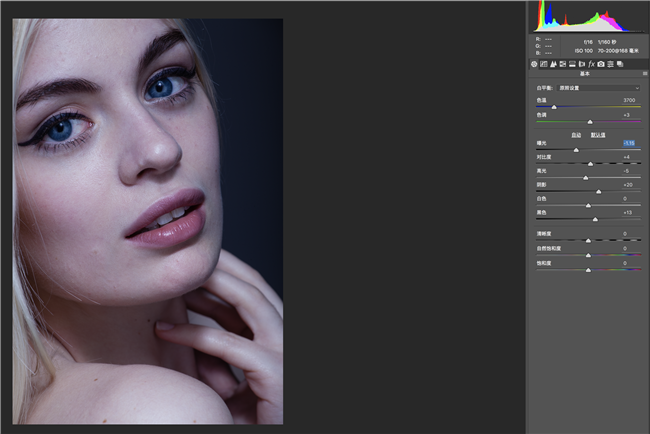Screen dimensions: 650x434
Task: Click the color temperature slider handle
Action: coord(554,107)
